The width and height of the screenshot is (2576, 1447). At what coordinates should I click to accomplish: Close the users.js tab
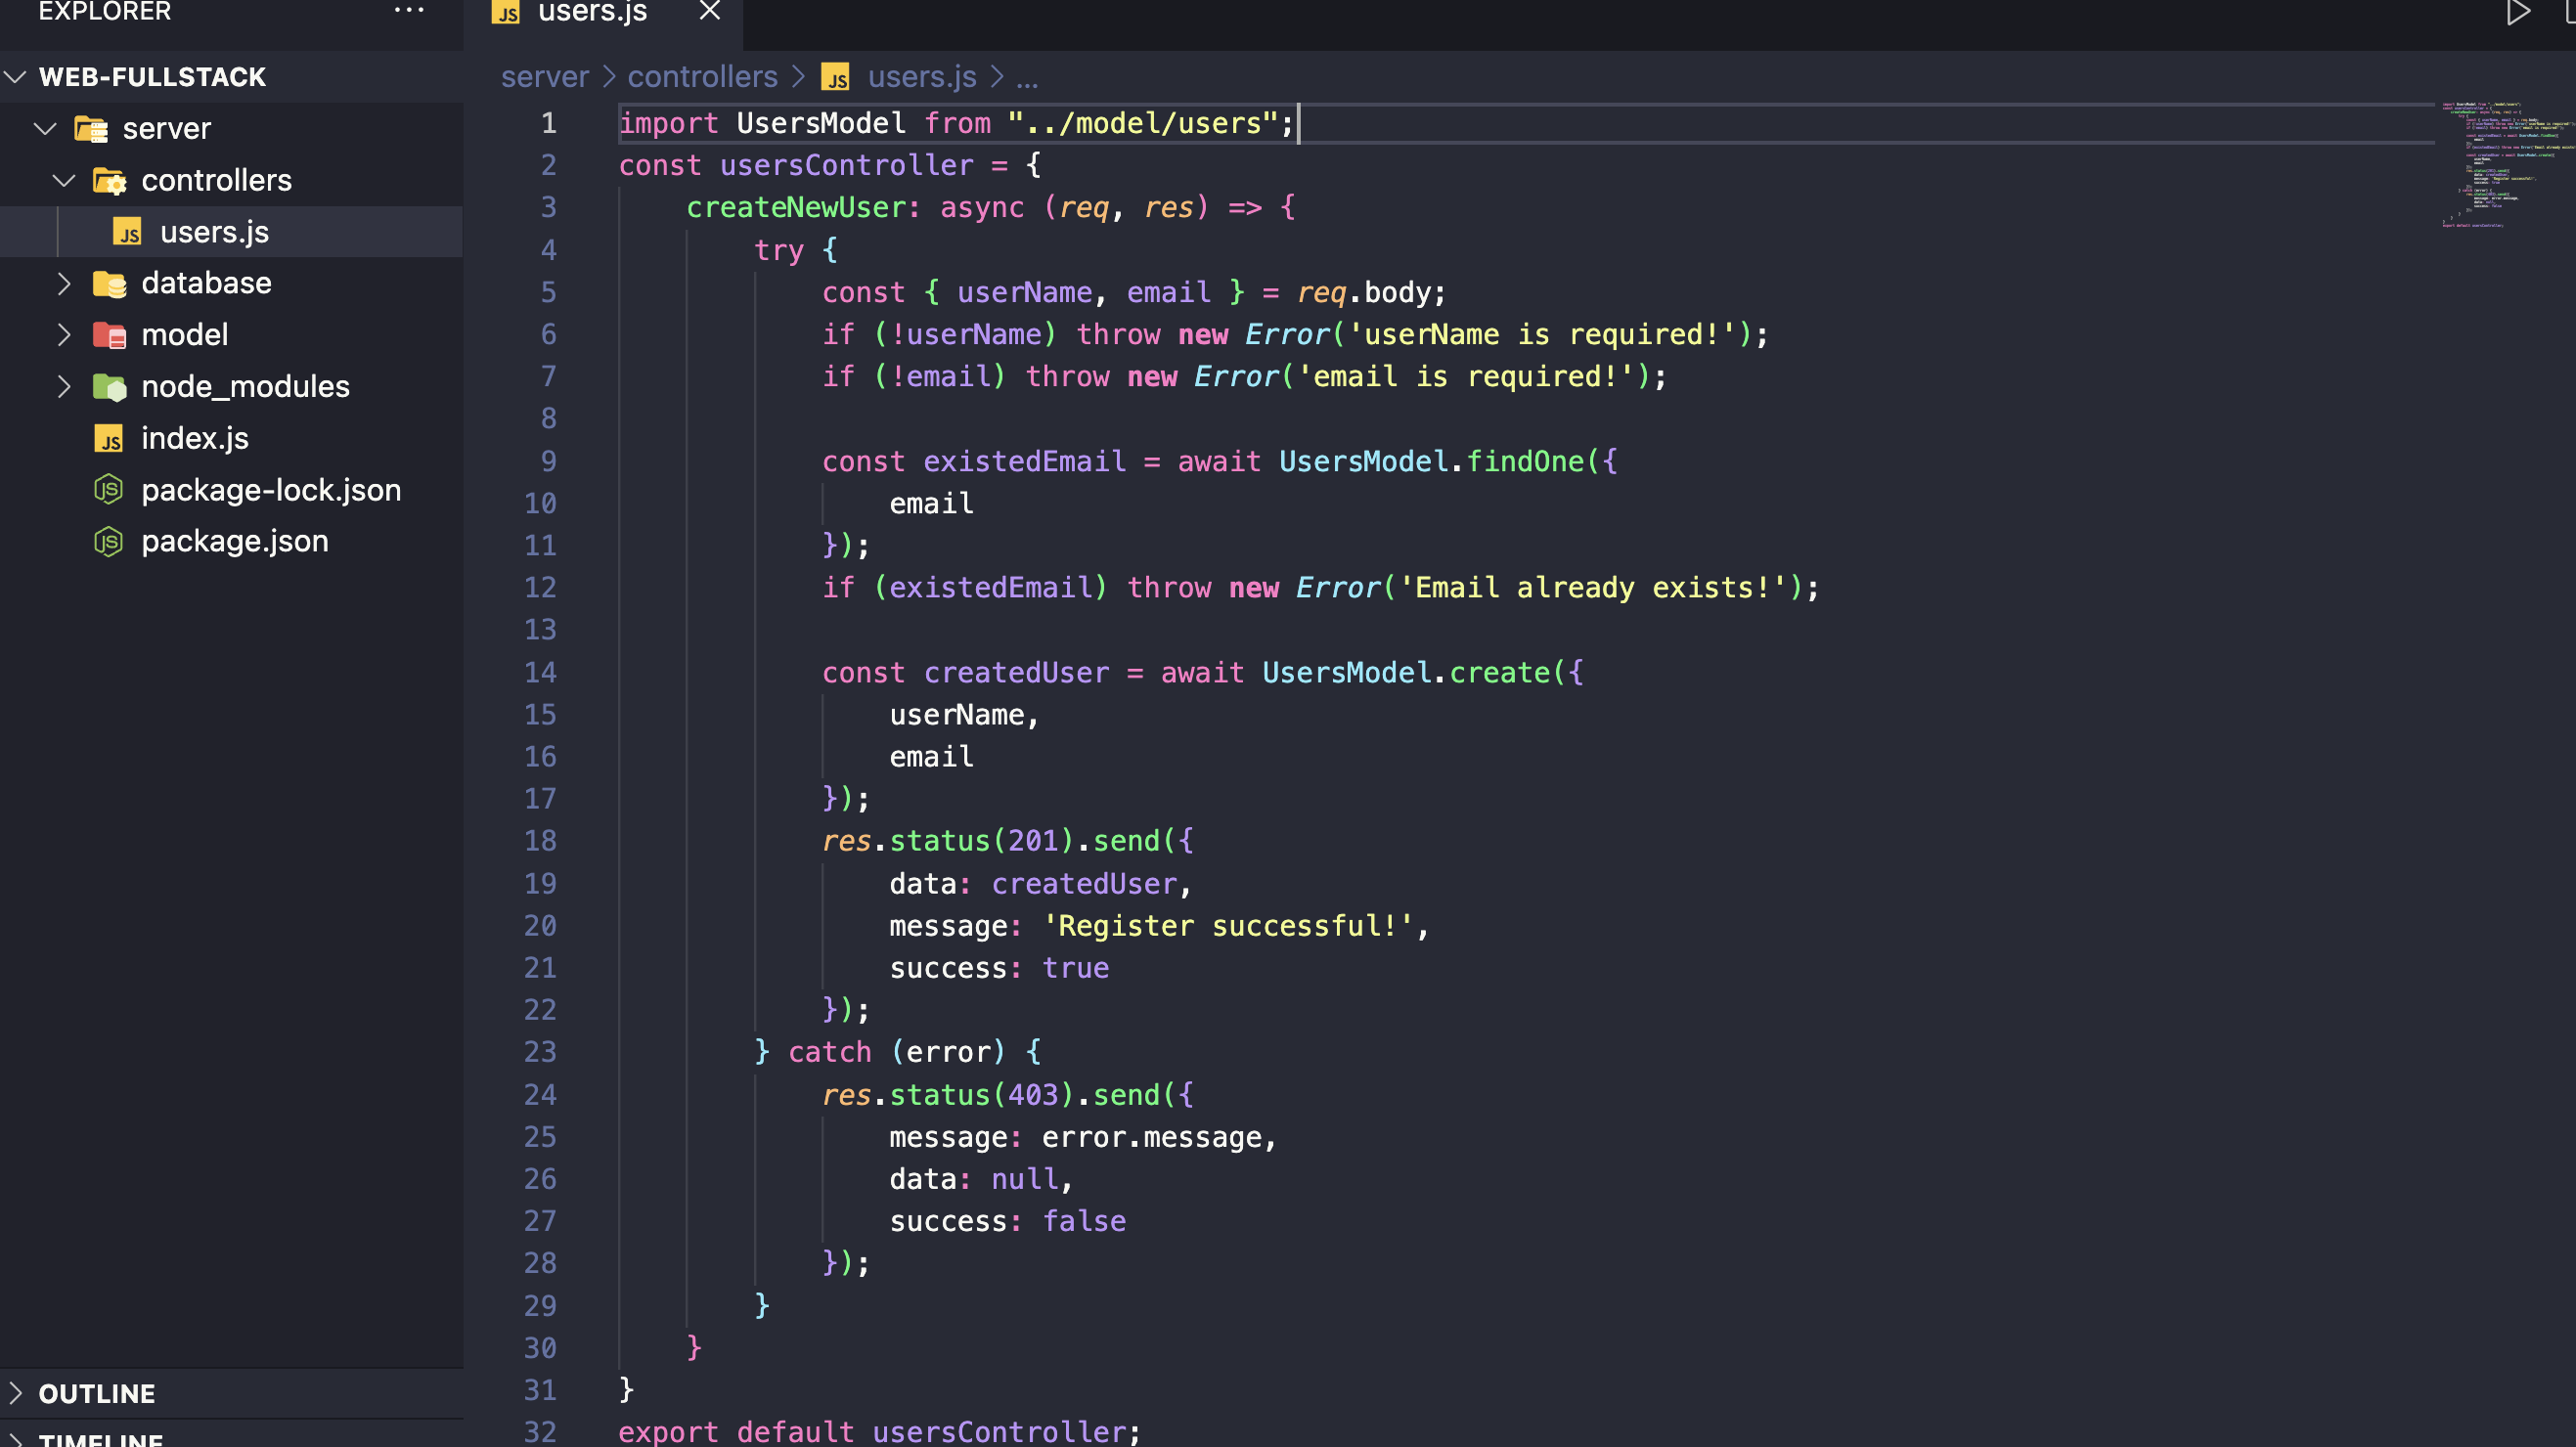710,11
